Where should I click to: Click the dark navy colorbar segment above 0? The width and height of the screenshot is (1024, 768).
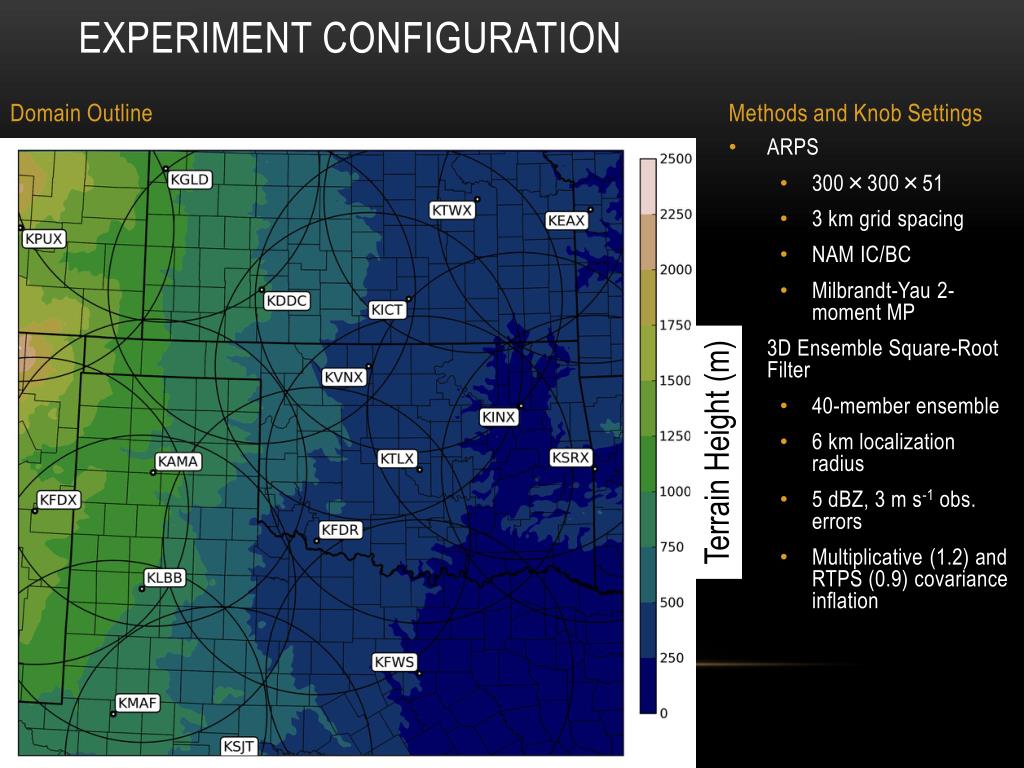pos(647,685)
